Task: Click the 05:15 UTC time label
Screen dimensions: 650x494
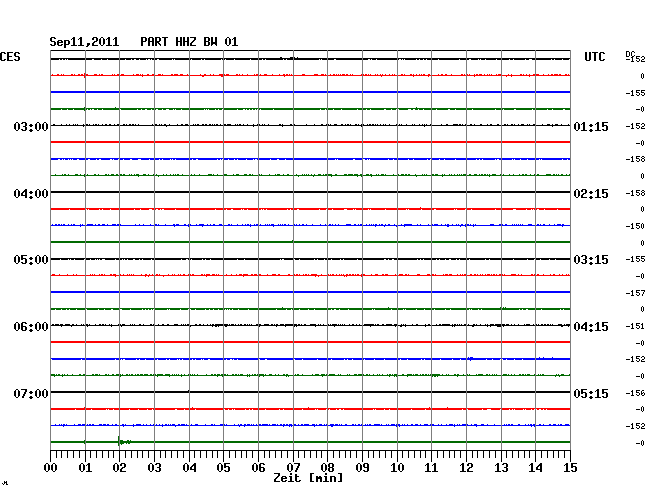Action: coord(590,394)
